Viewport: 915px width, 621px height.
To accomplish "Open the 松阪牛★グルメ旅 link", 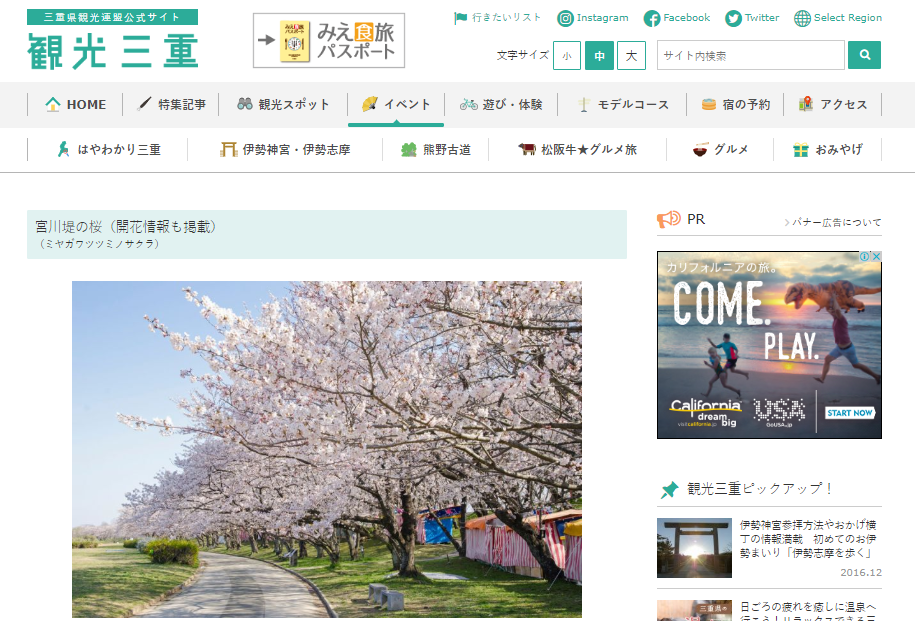I will pyautogui.click(x=577, y=149).
